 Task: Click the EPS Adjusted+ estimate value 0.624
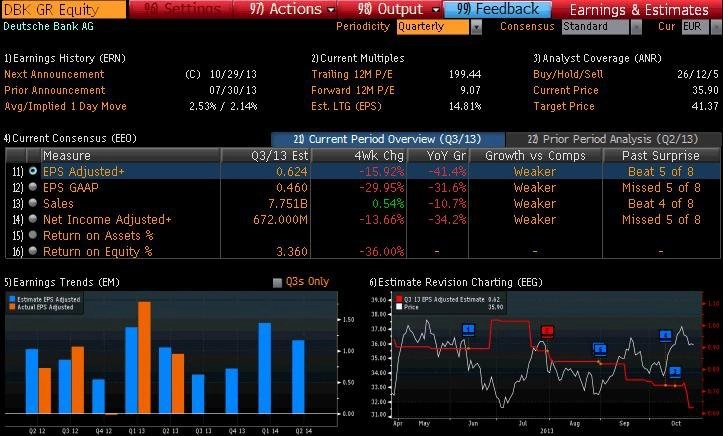[x=291, y=171]
